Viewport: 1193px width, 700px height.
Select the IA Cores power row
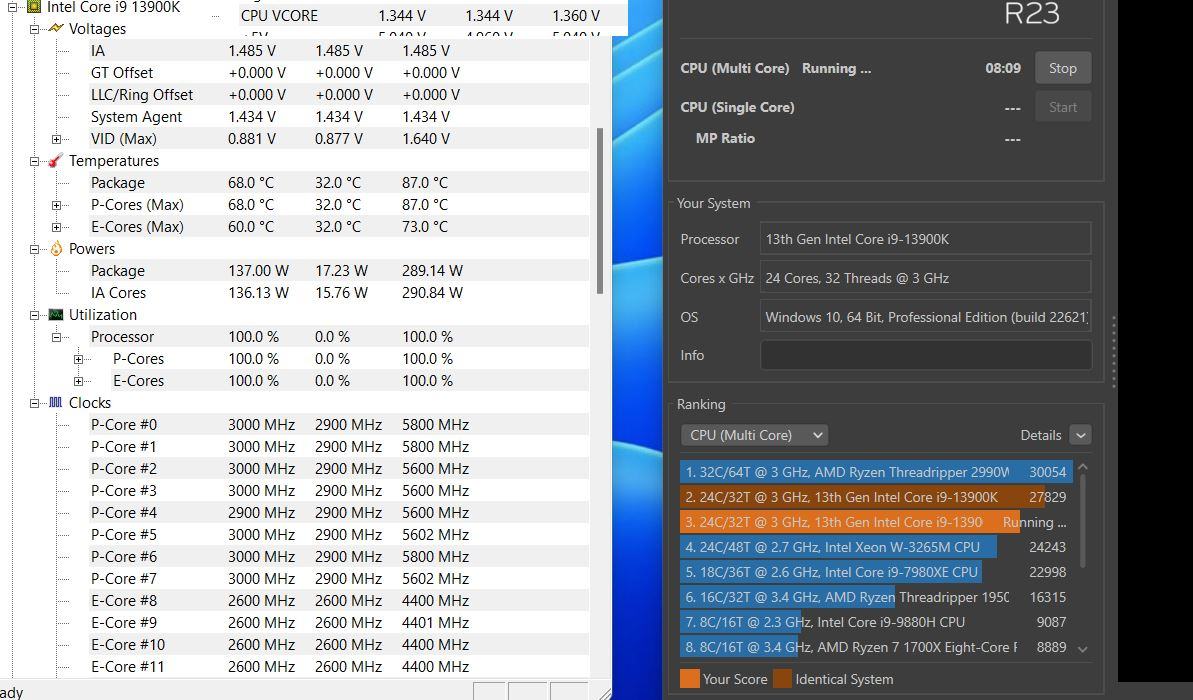[339, 293]
